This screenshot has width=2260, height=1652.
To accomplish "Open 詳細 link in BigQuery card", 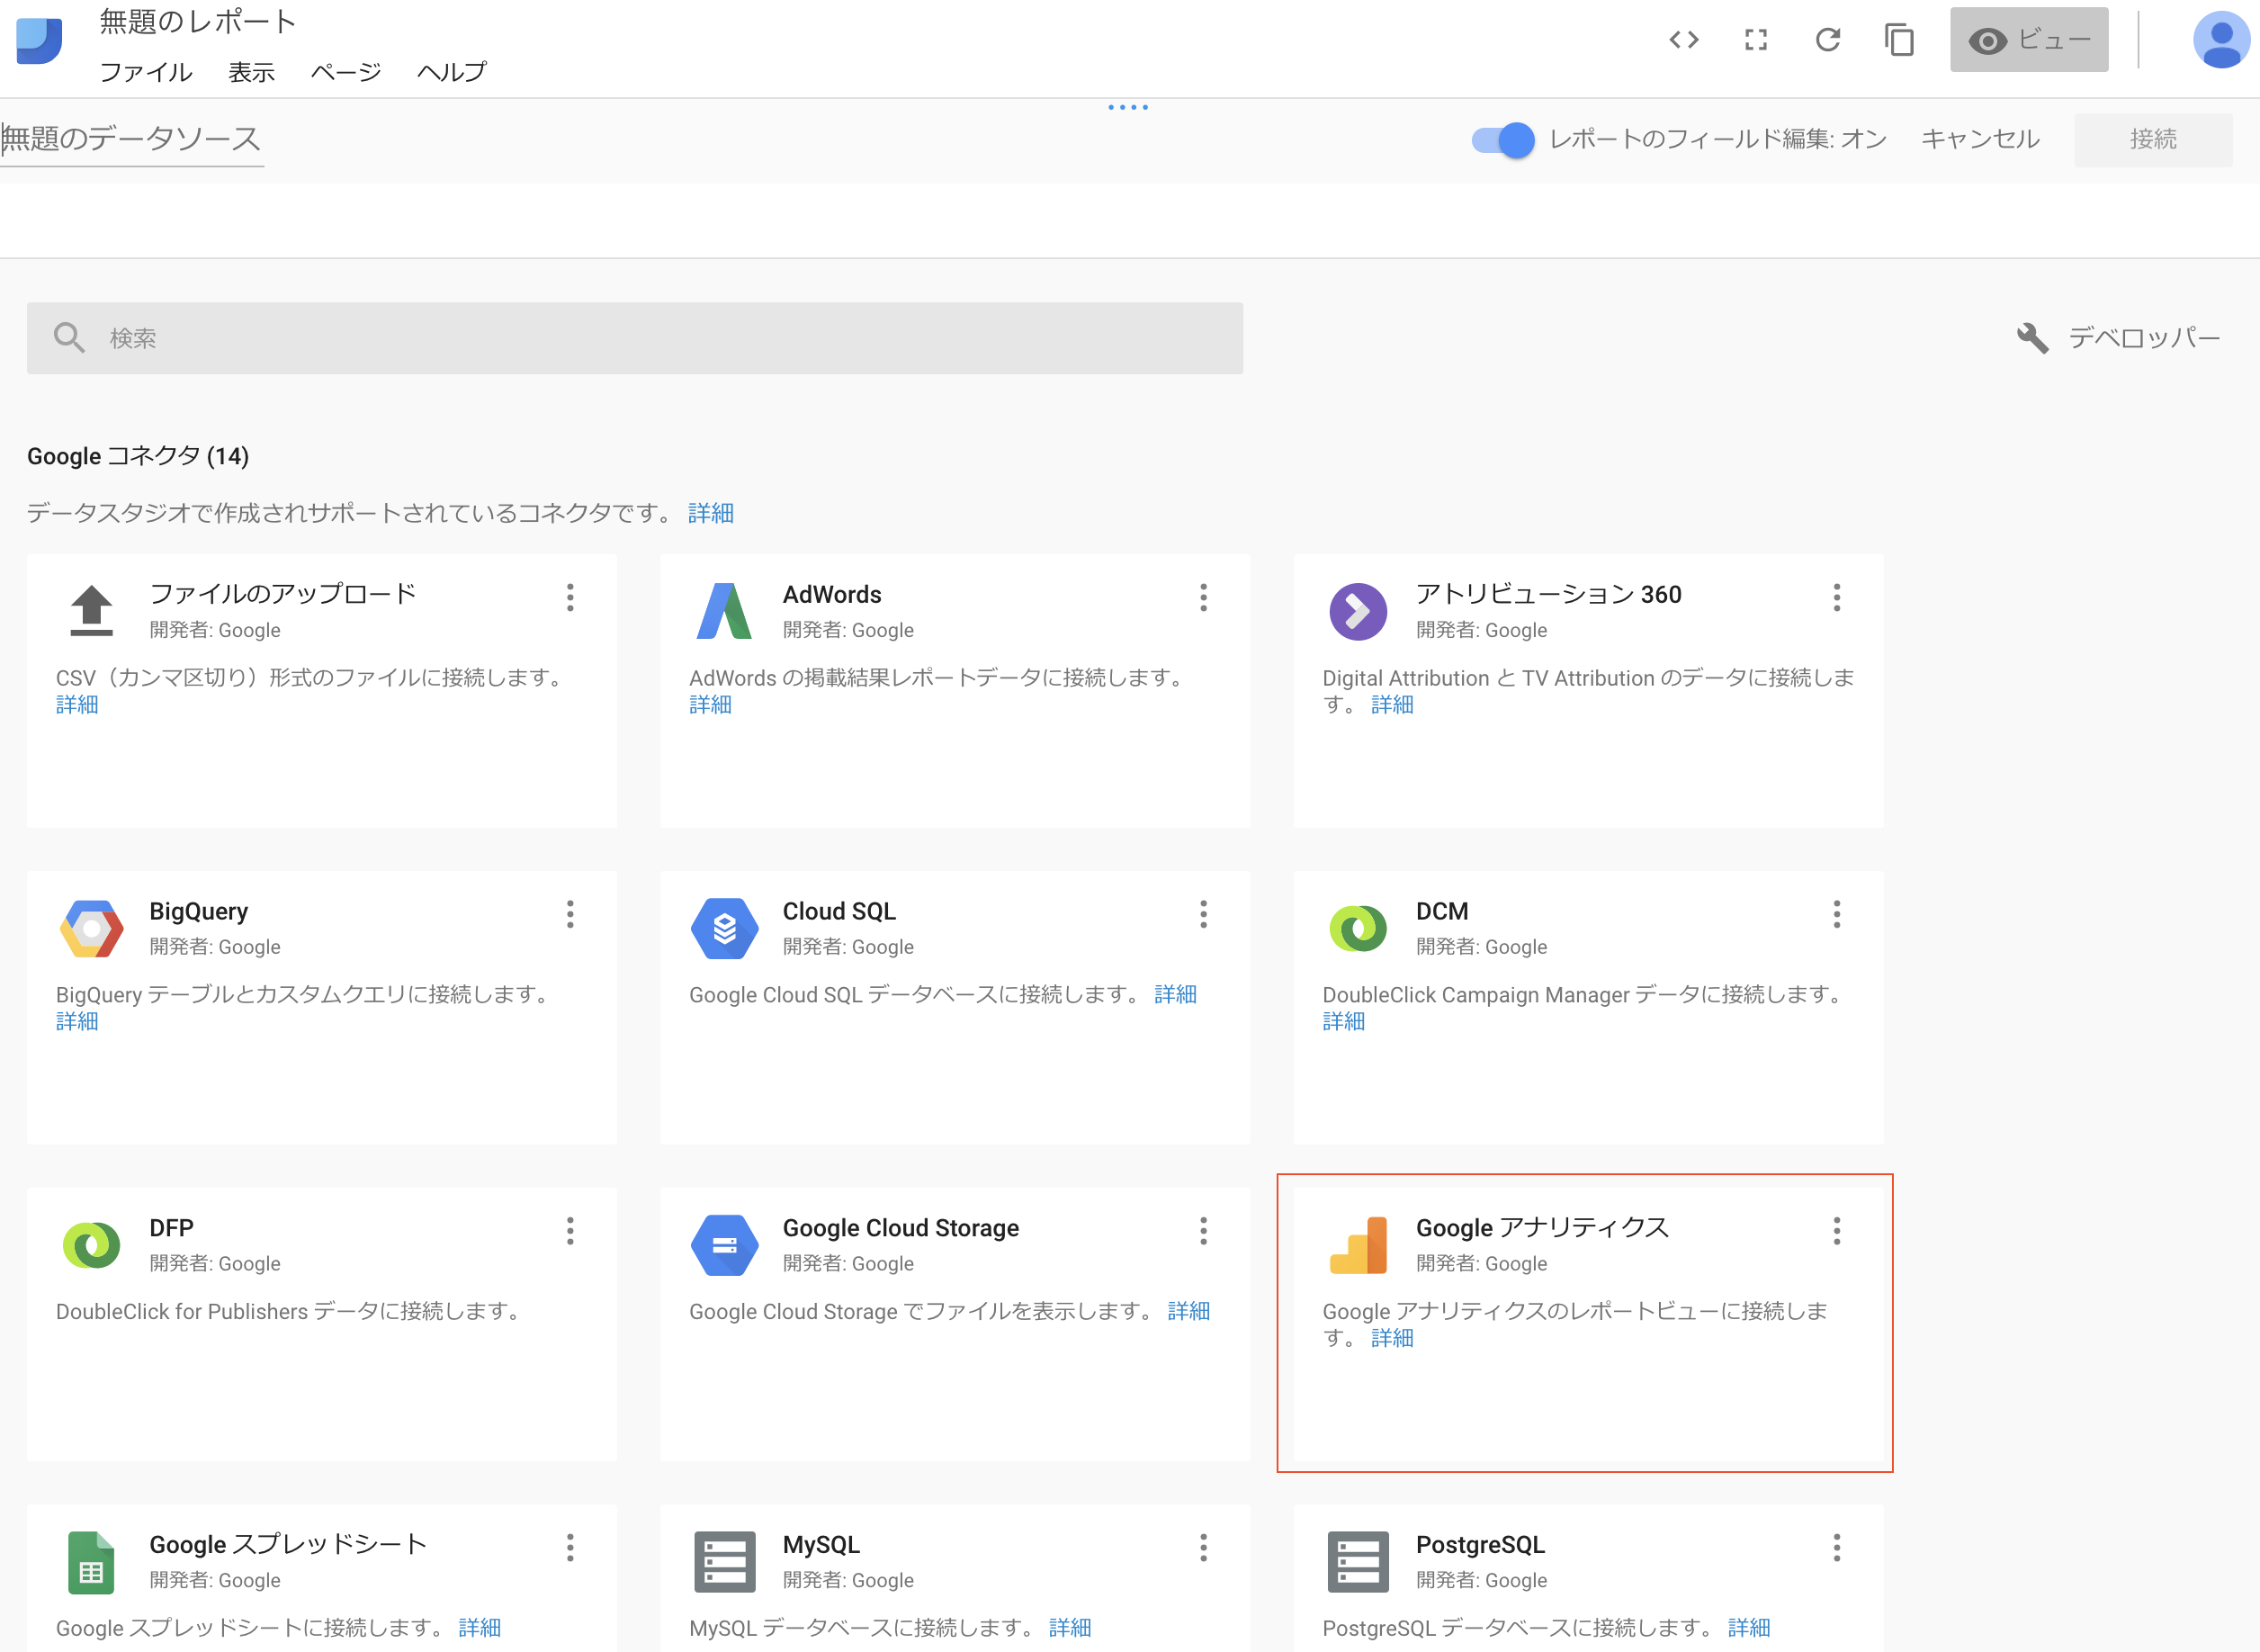I will (x=77, y=1021).
